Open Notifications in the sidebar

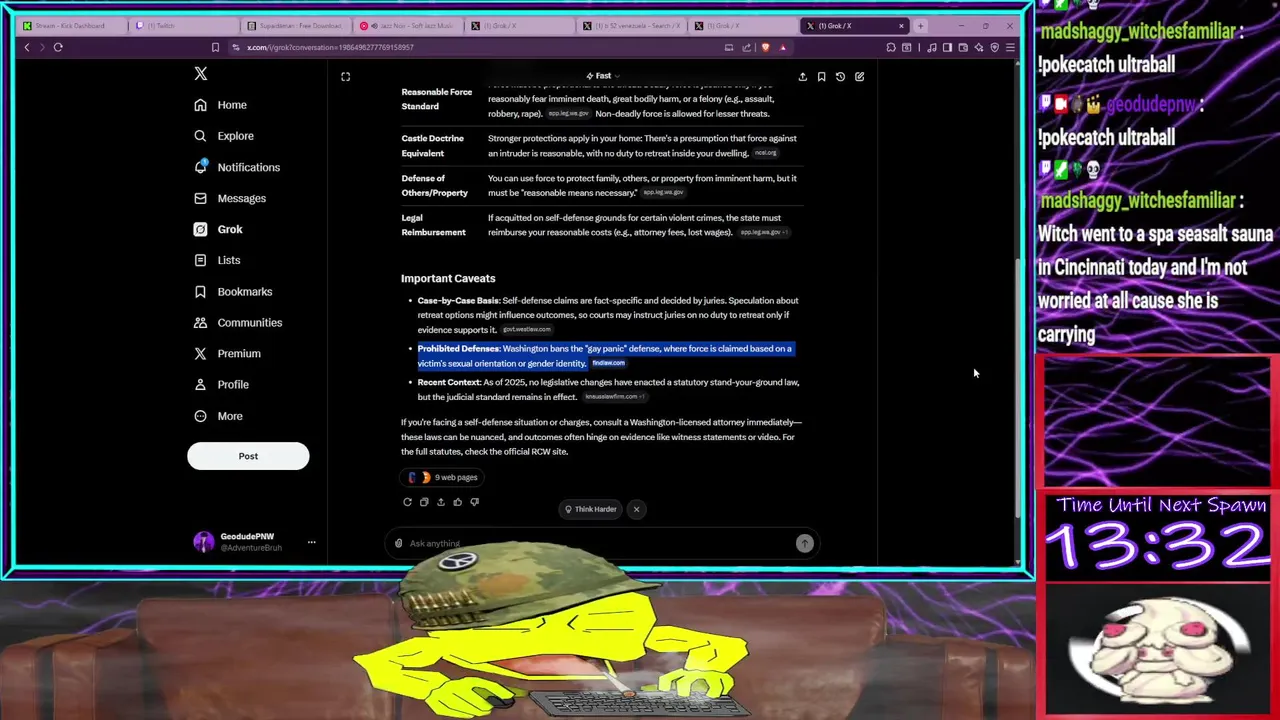tap(237, 167)
